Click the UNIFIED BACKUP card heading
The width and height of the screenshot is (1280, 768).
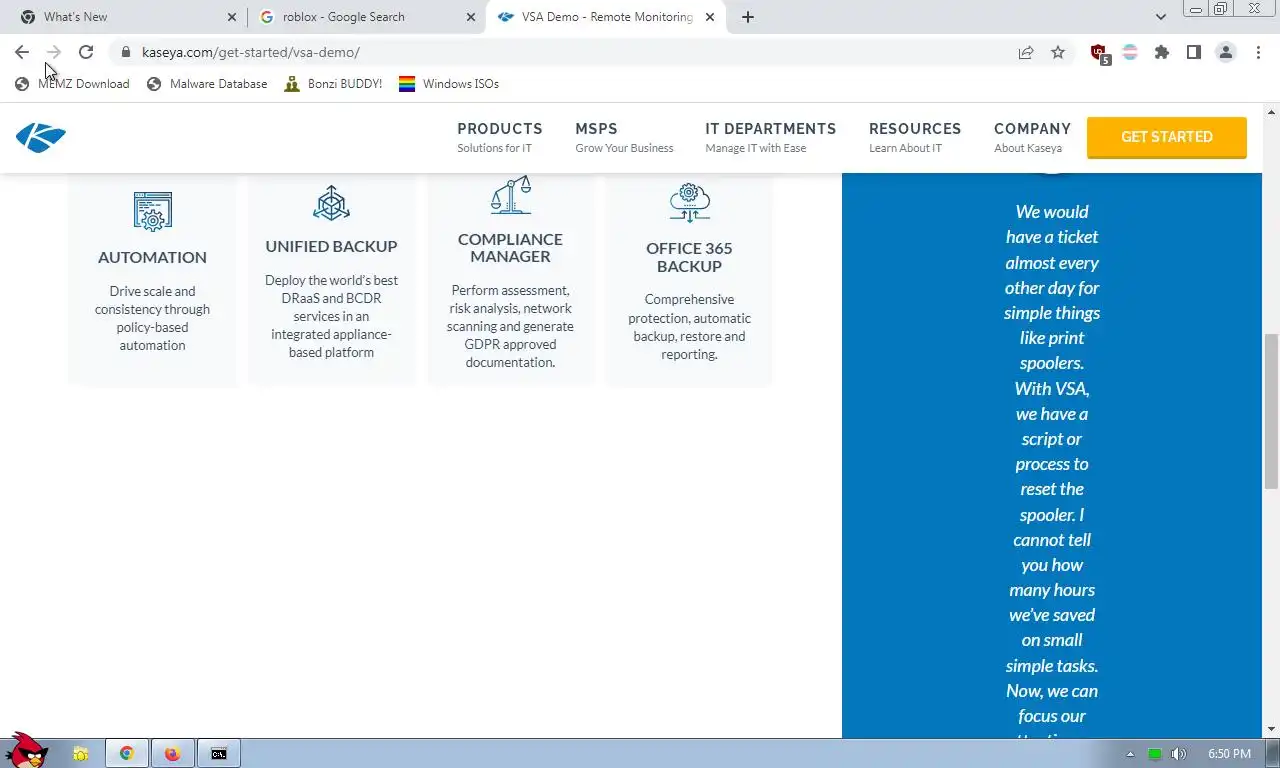[331, 246]
